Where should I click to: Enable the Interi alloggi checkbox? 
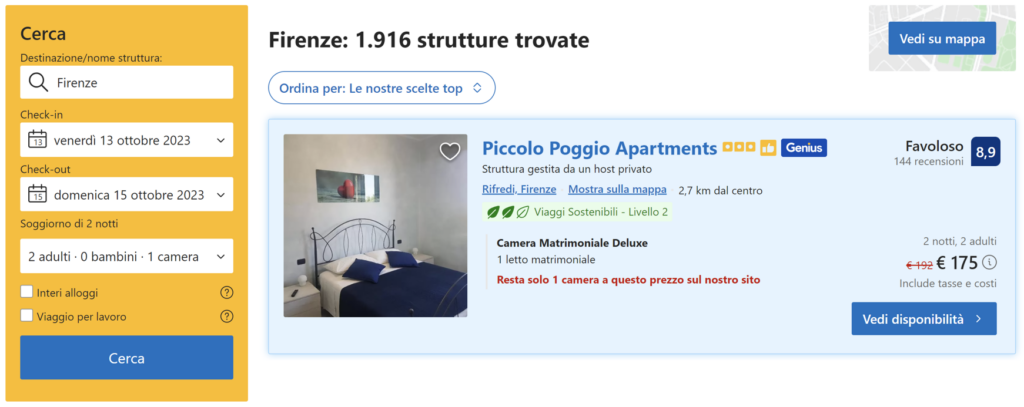pyautogui.click(x=27, y=292)
